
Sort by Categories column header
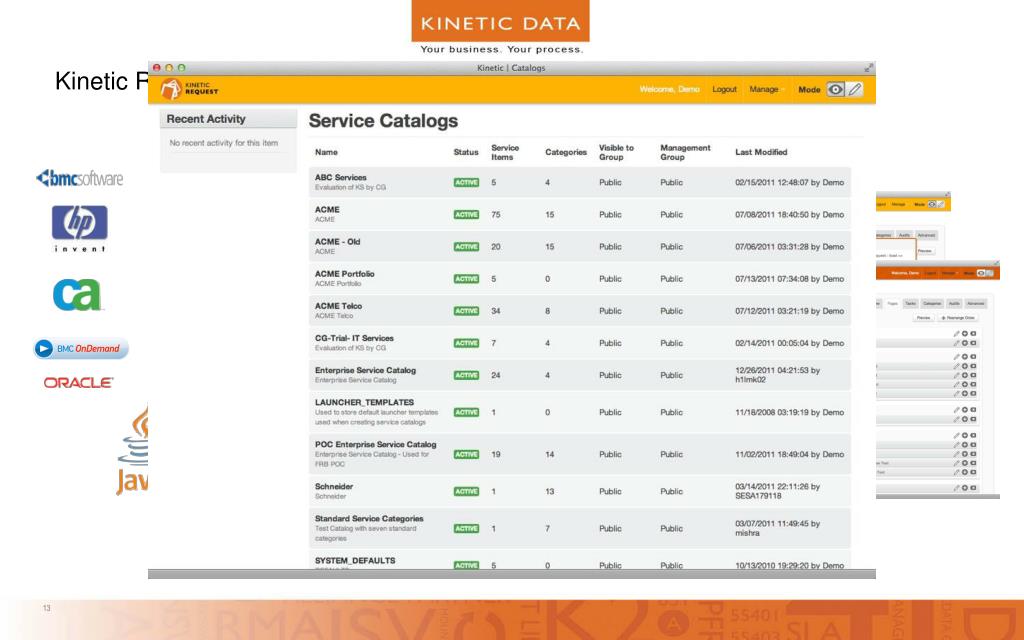point(566,152)
